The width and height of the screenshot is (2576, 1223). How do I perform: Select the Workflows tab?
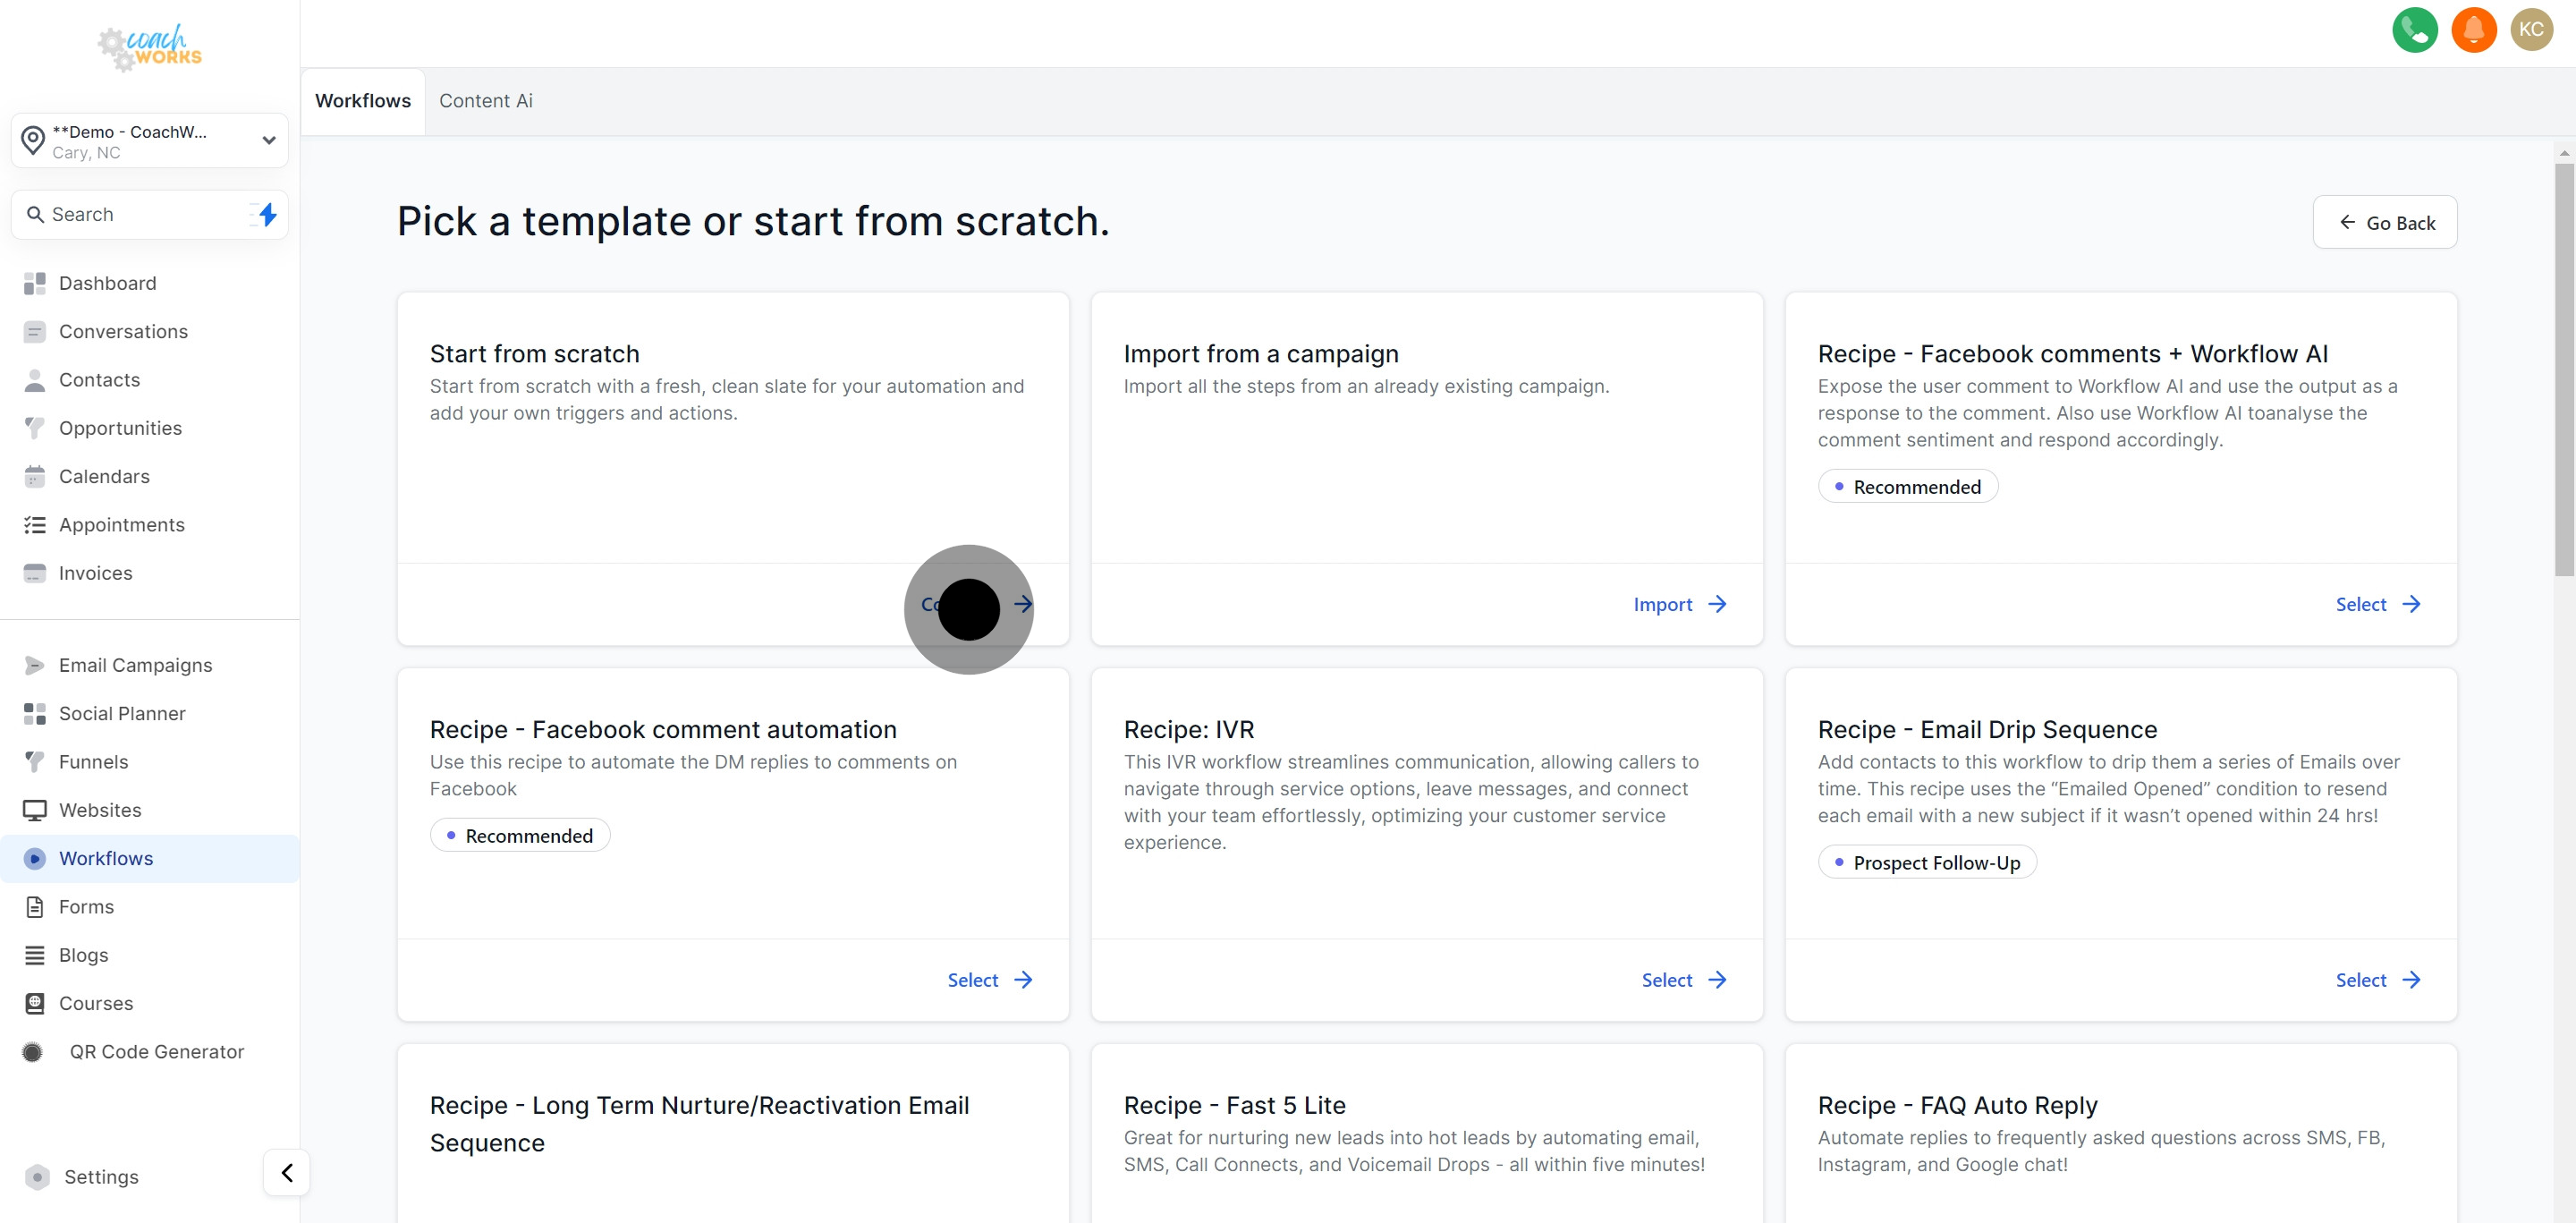362,101
